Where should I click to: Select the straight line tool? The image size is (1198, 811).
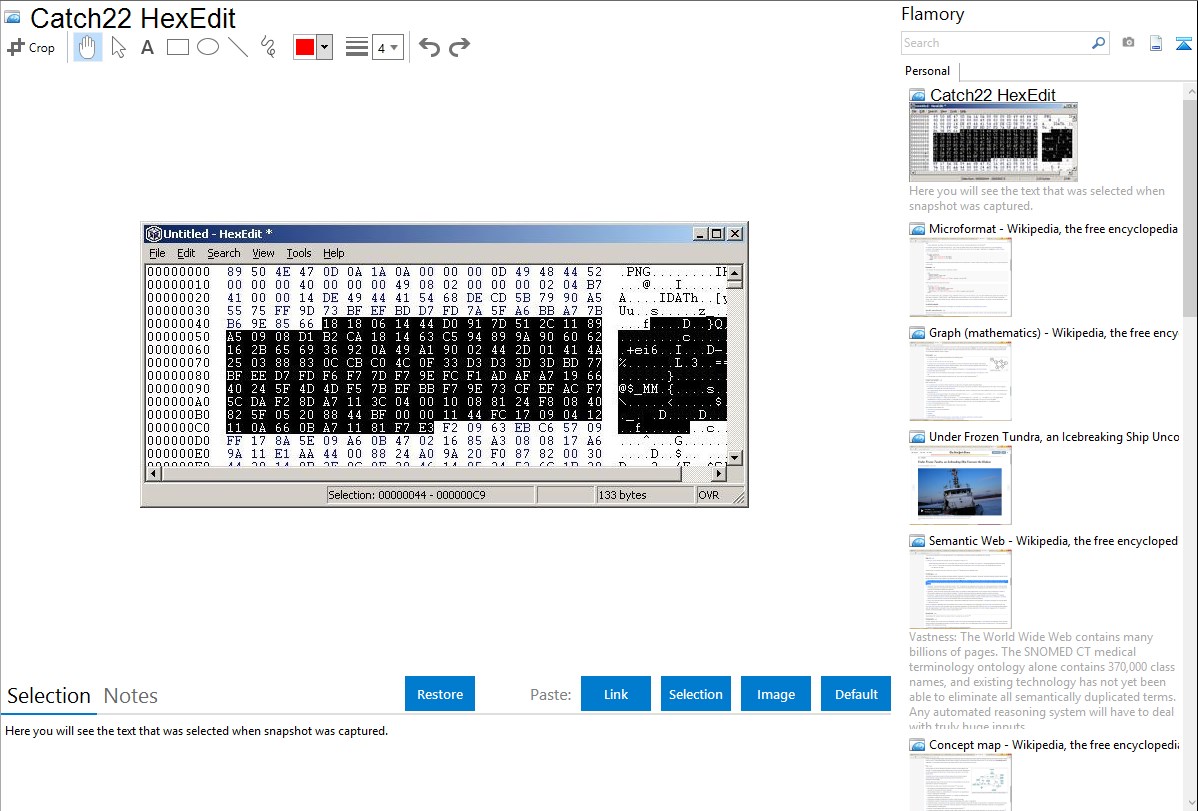(238, 47)
